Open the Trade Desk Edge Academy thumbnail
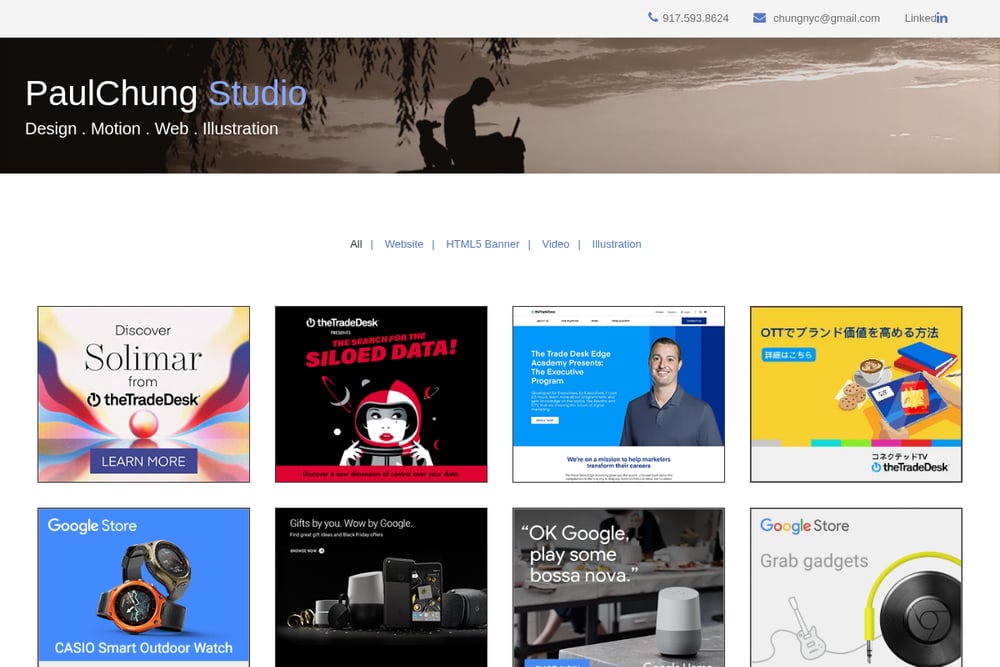 619,394
